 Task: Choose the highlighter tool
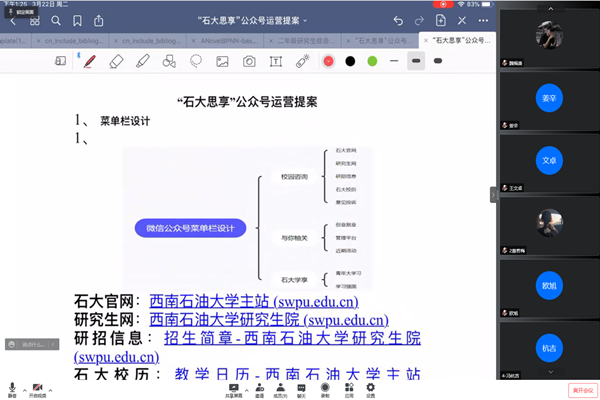tap(142, 61)
